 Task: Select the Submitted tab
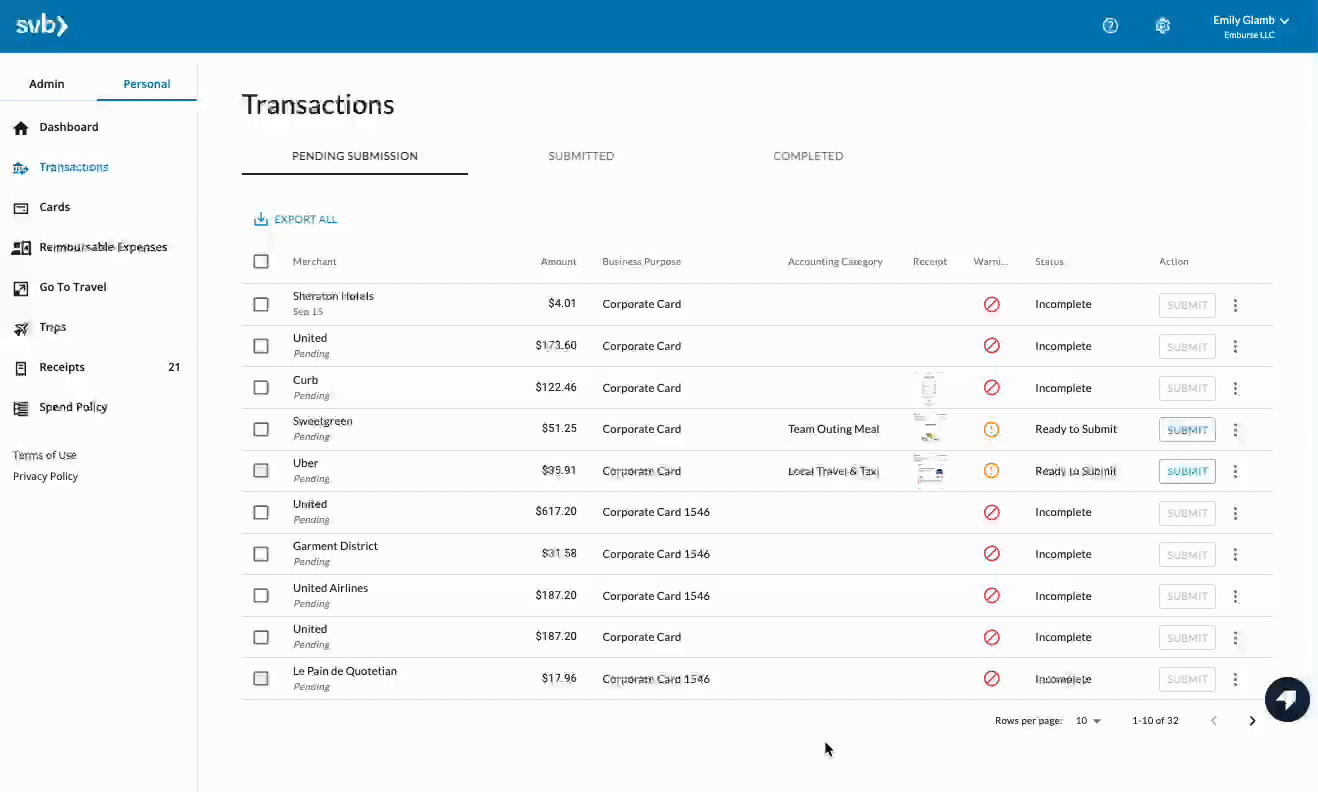(x=581, y=156)
